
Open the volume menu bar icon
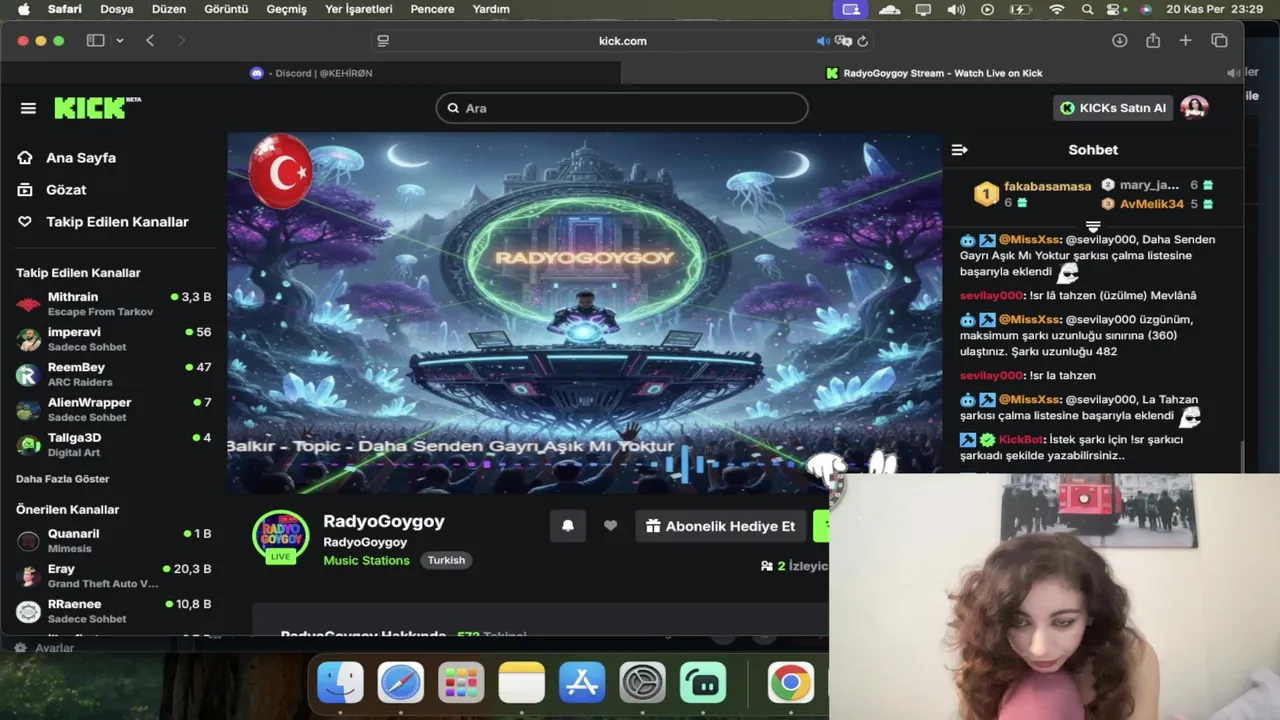click(x=956, y=9)
